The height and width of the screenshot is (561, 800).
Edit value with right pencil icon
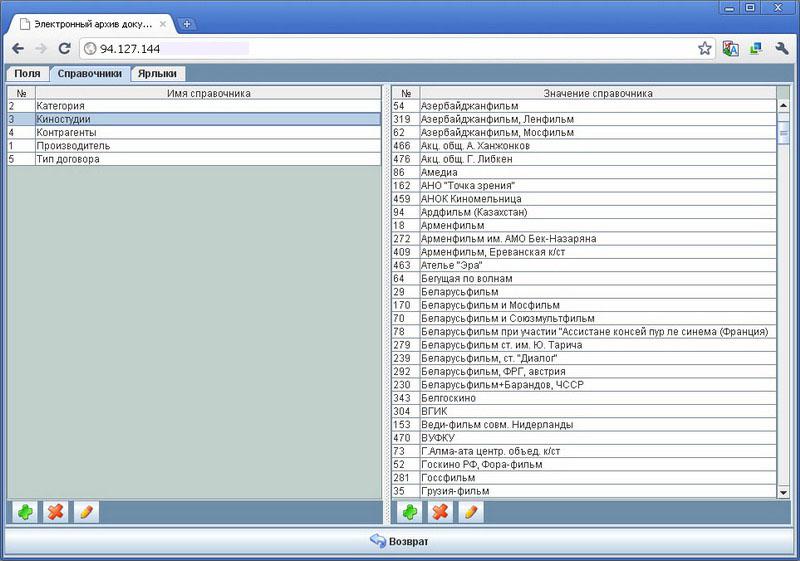pos(471,512)
